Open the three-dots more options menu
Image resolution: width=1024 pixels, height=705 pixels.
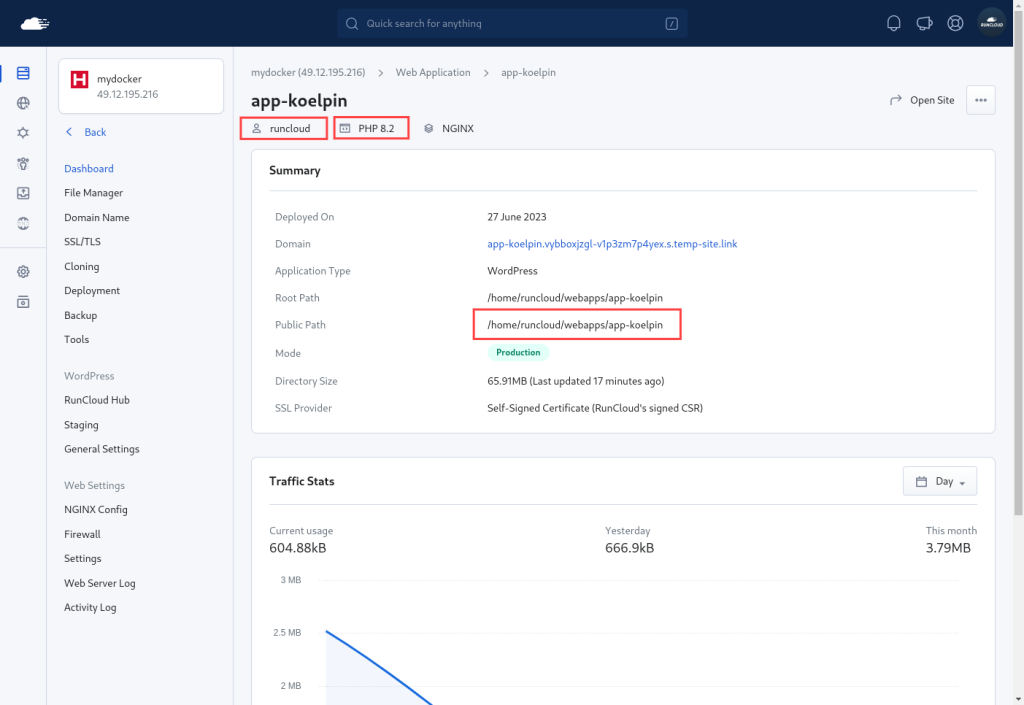coord(981,100)
